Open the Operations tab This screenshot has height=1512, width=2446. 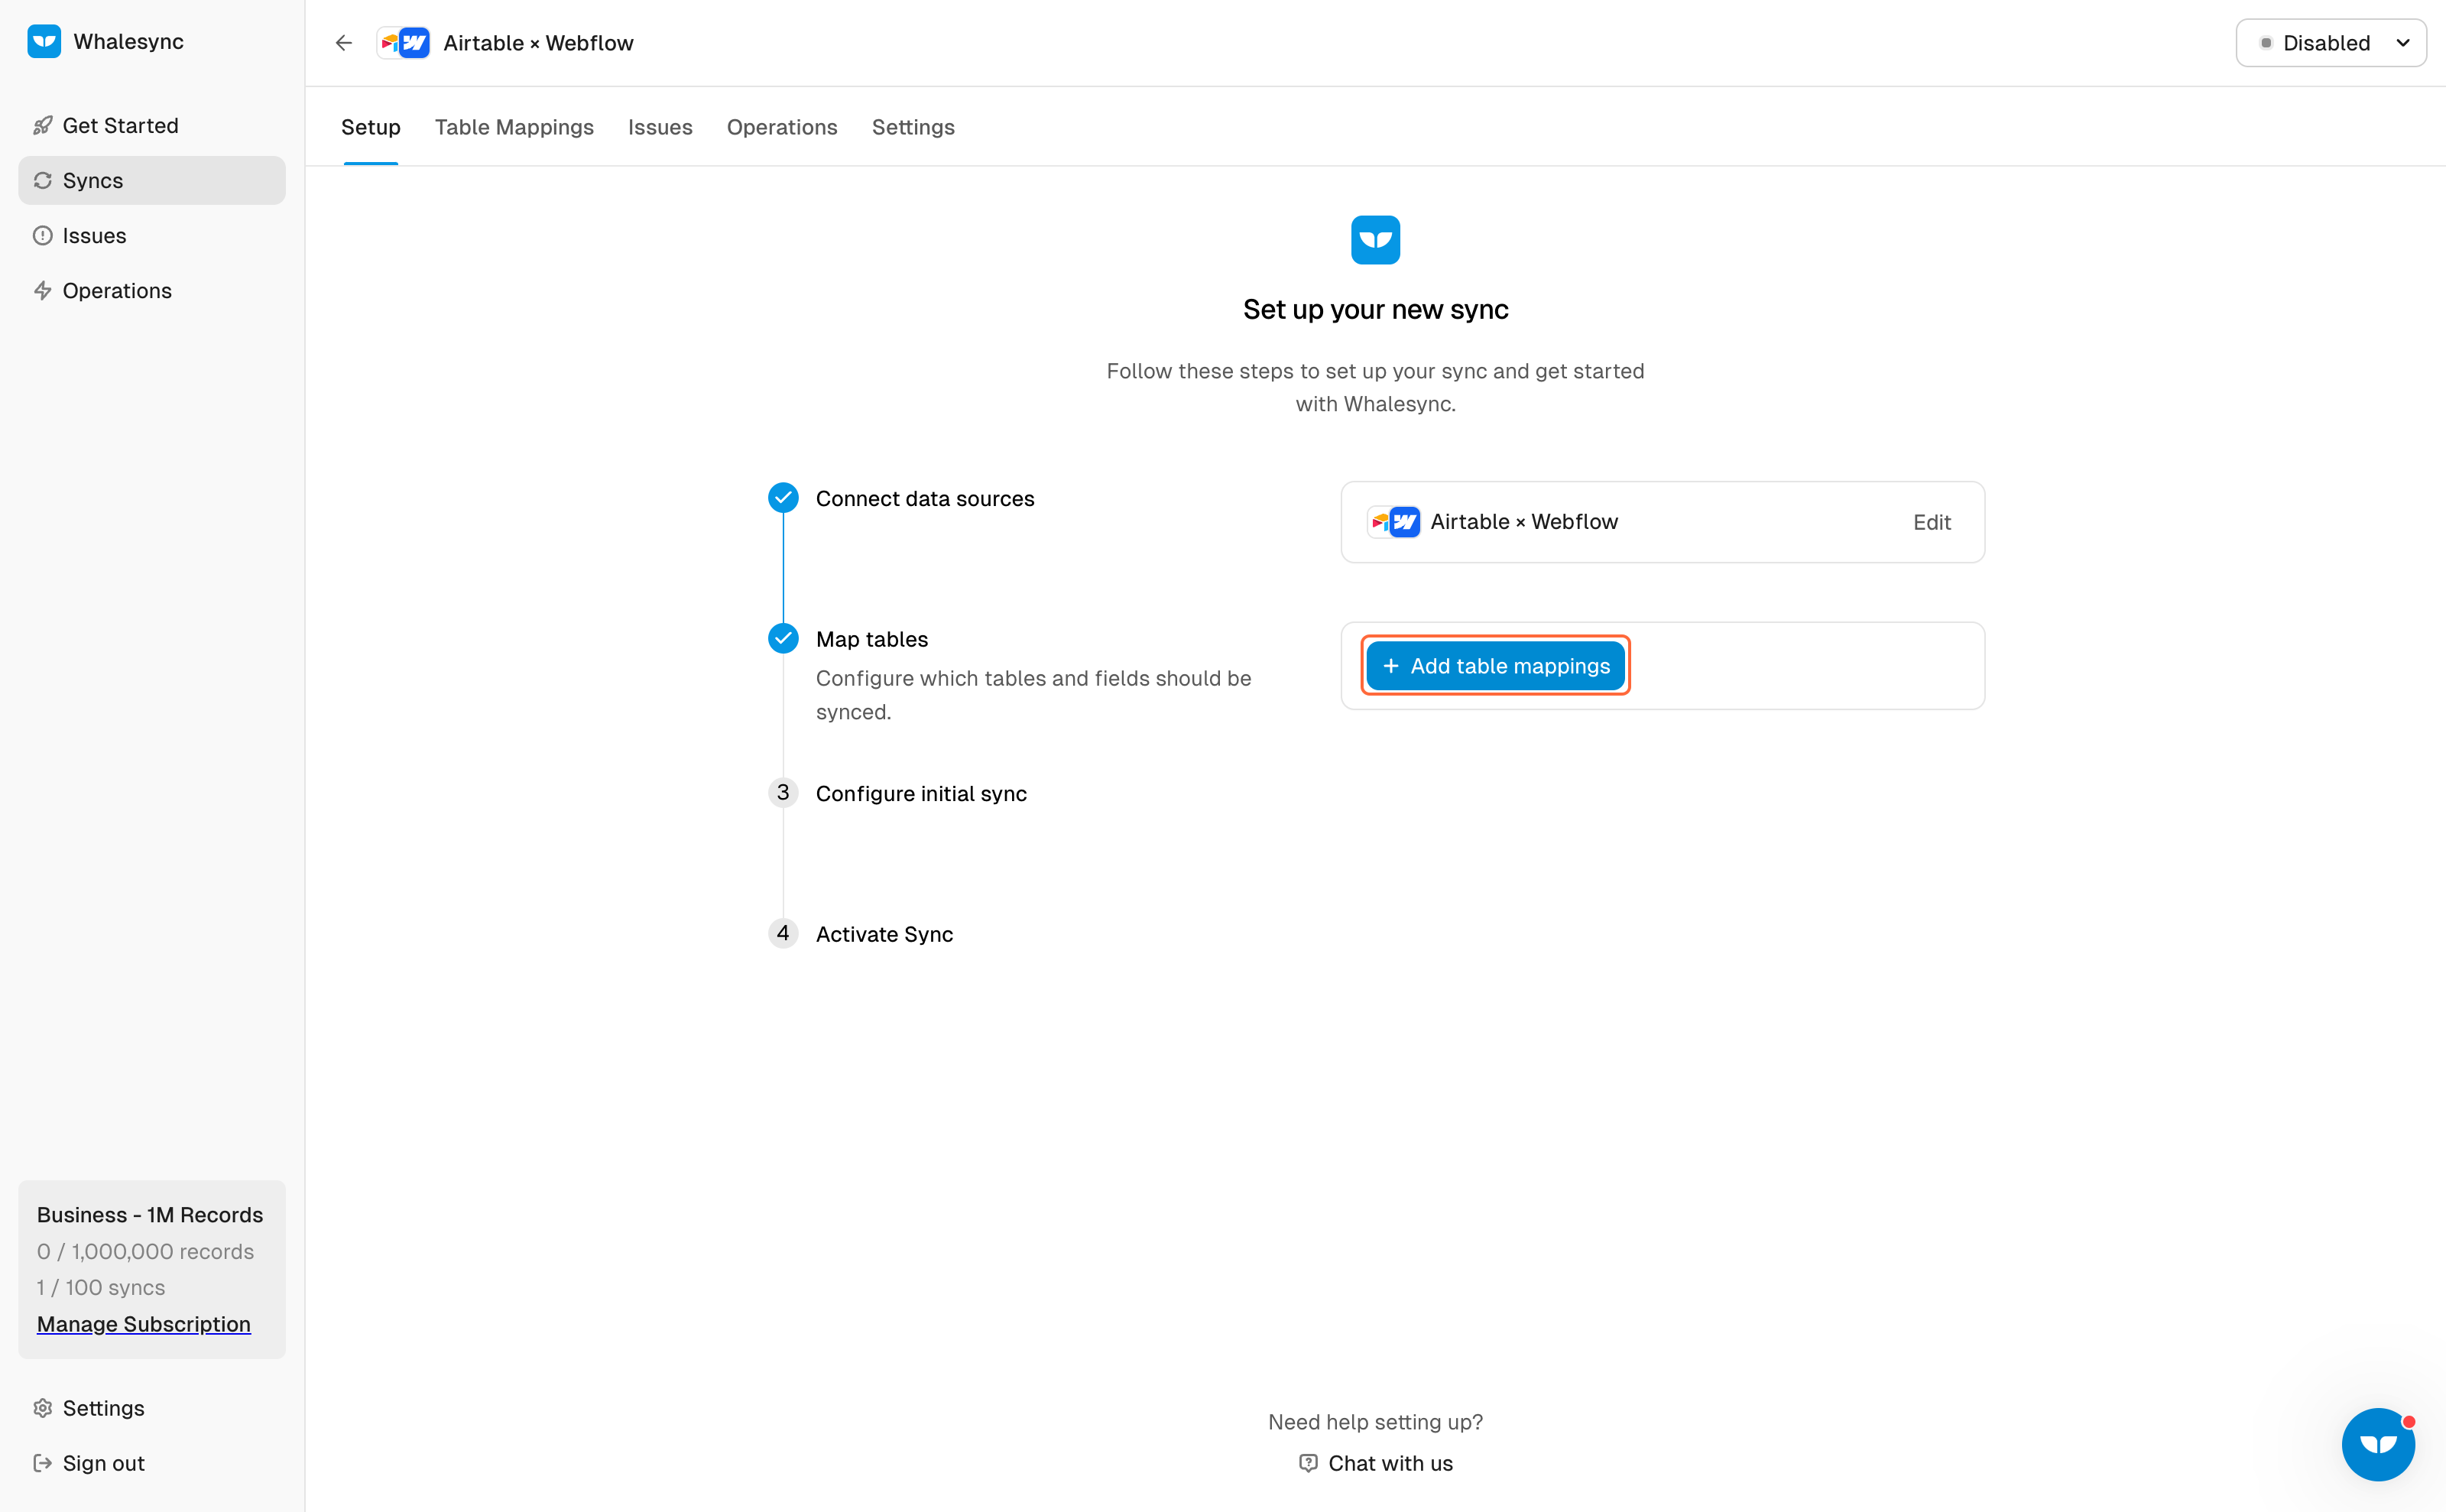[x=782, y=127]
